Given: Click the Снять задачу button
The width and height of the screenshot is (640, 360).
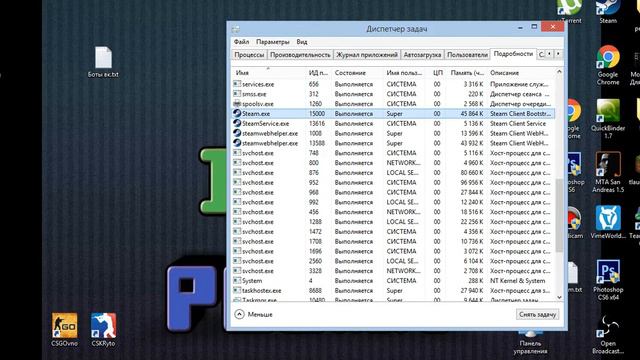Looking at the screenshot, I should 537,314.
